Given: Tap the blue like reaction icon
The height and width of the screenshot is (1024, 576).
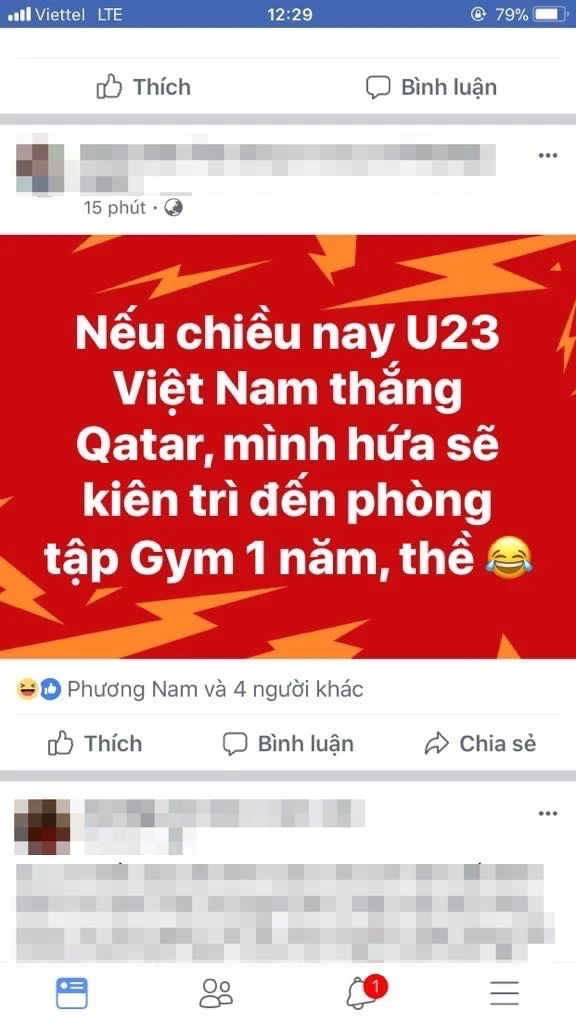Looking at the screenshot, I should point(50,689).
